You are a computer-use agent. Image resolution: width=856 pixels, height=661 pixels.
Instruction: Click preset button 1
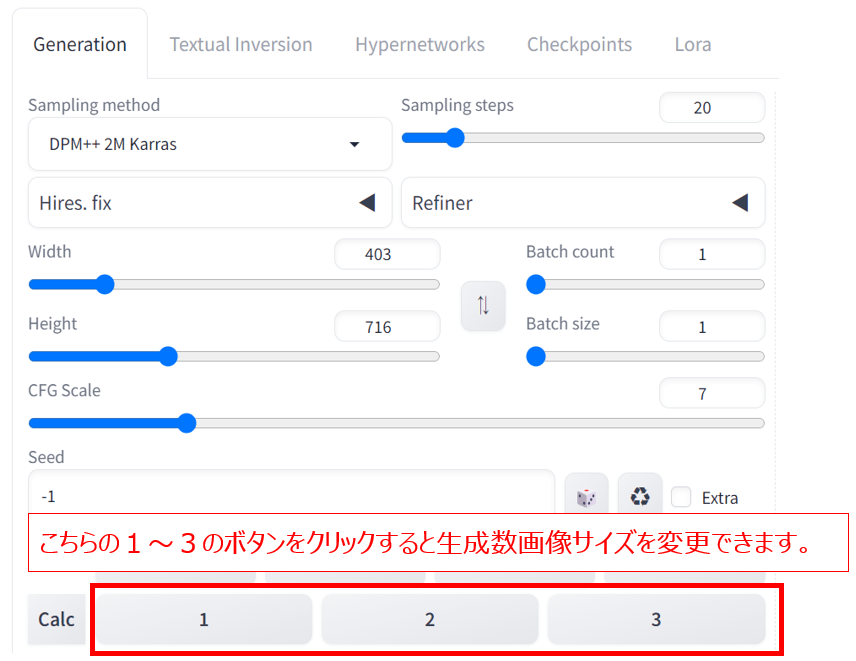(204, 620)
